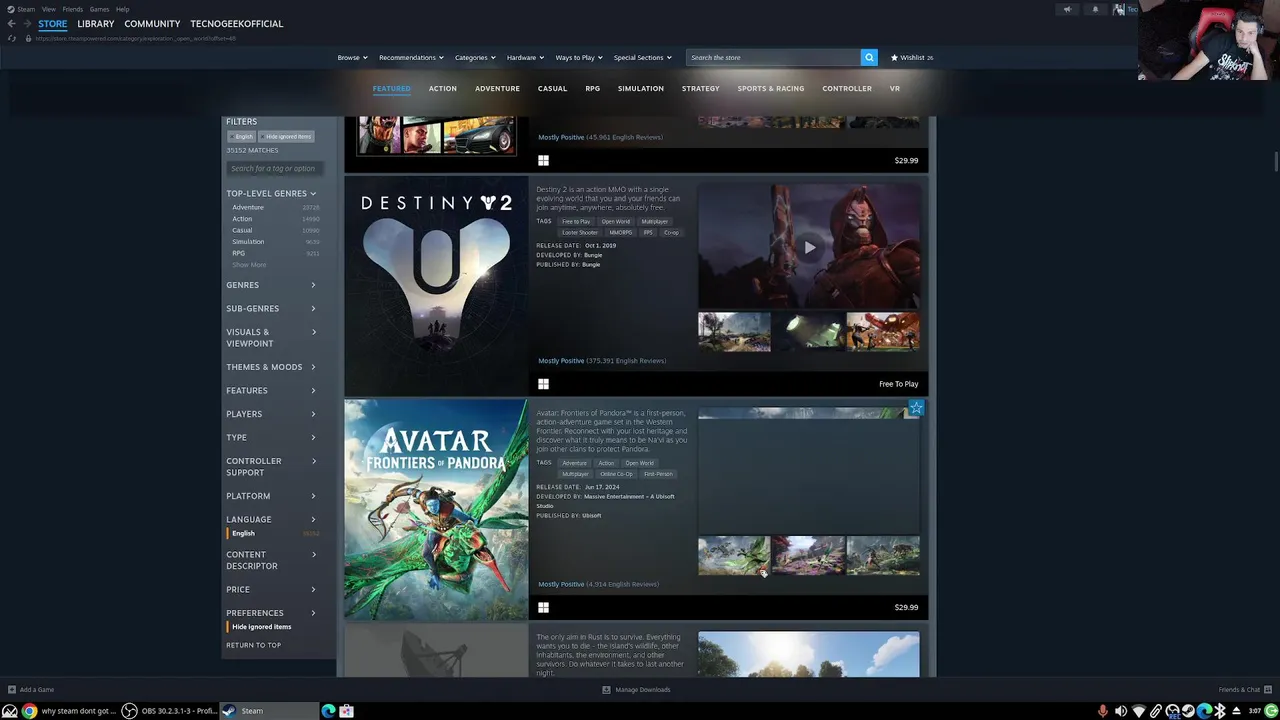Open the Avatar Frontiers of Pandora cover art
This screenshot has width=1280, height=720.
point(436,510)
